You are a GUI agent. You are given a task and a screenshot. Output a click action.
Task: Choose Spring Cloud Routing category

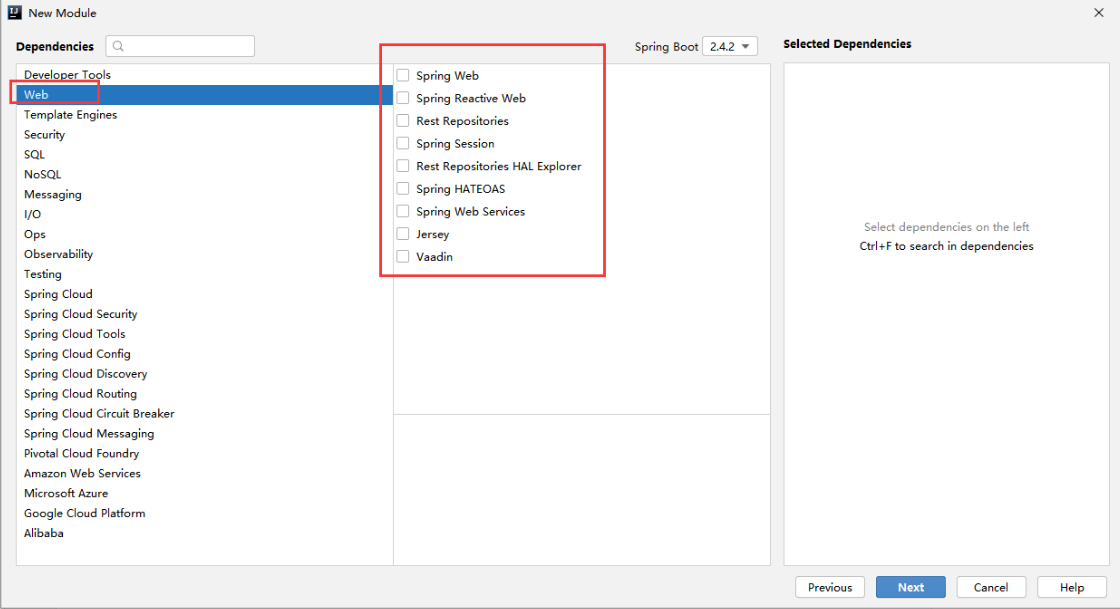tap(204, 394)
